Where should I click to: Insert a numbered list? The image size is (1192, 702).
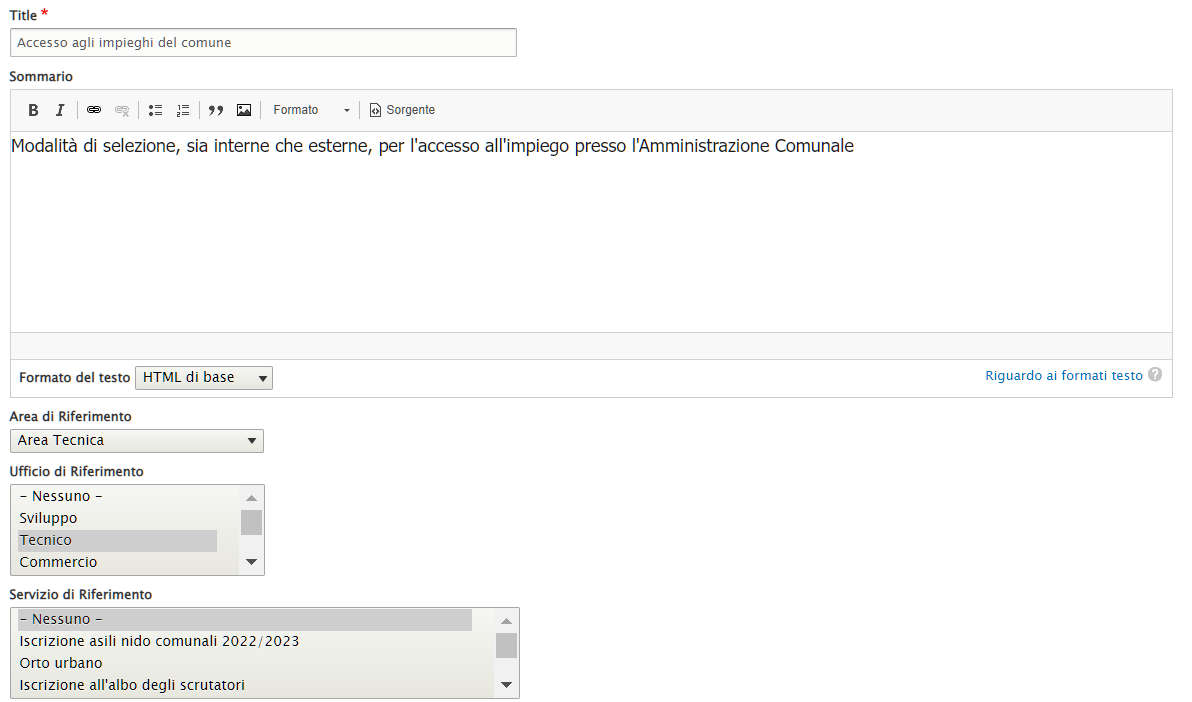coord(183,110)
